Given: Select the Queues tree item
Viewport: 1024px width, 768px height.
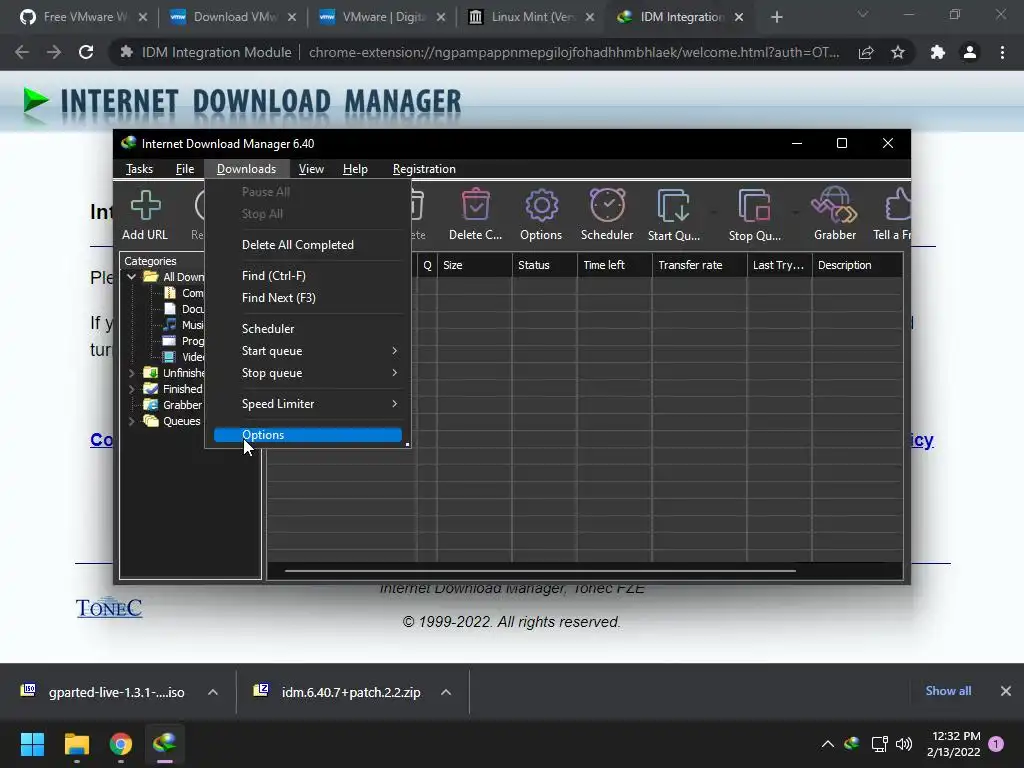Looking at the screenshot, I should pos(172,421).
